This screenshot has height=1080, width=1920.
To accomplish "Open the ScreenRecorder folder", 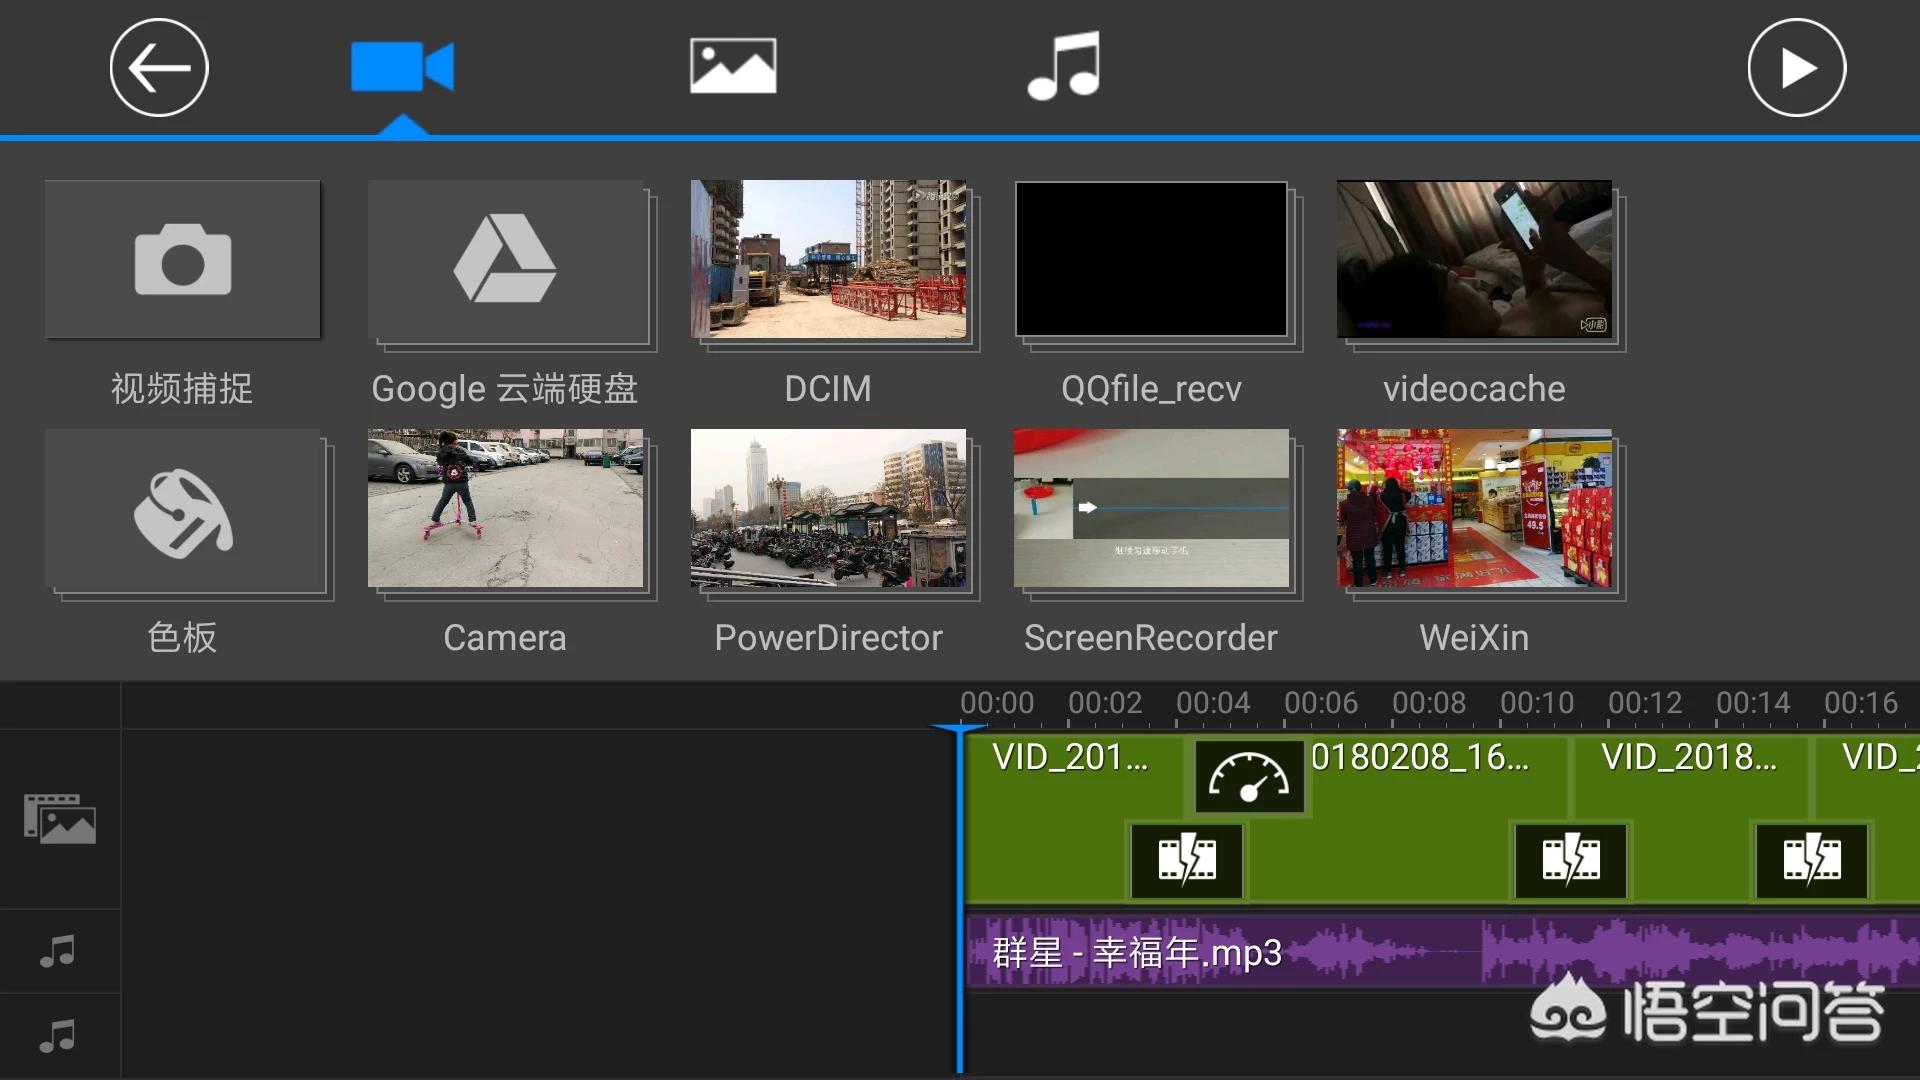I will (1151, 509).
